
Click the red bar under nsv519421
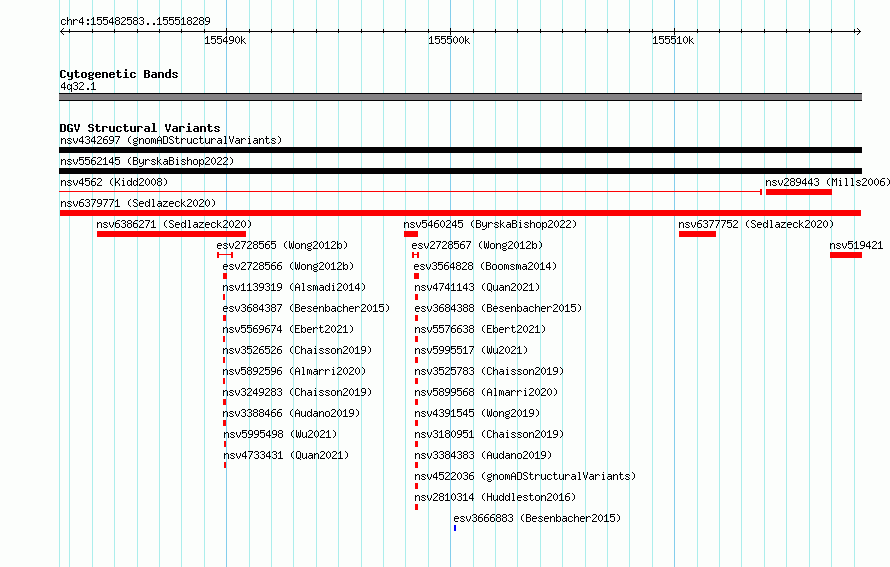tap(846, 255)
